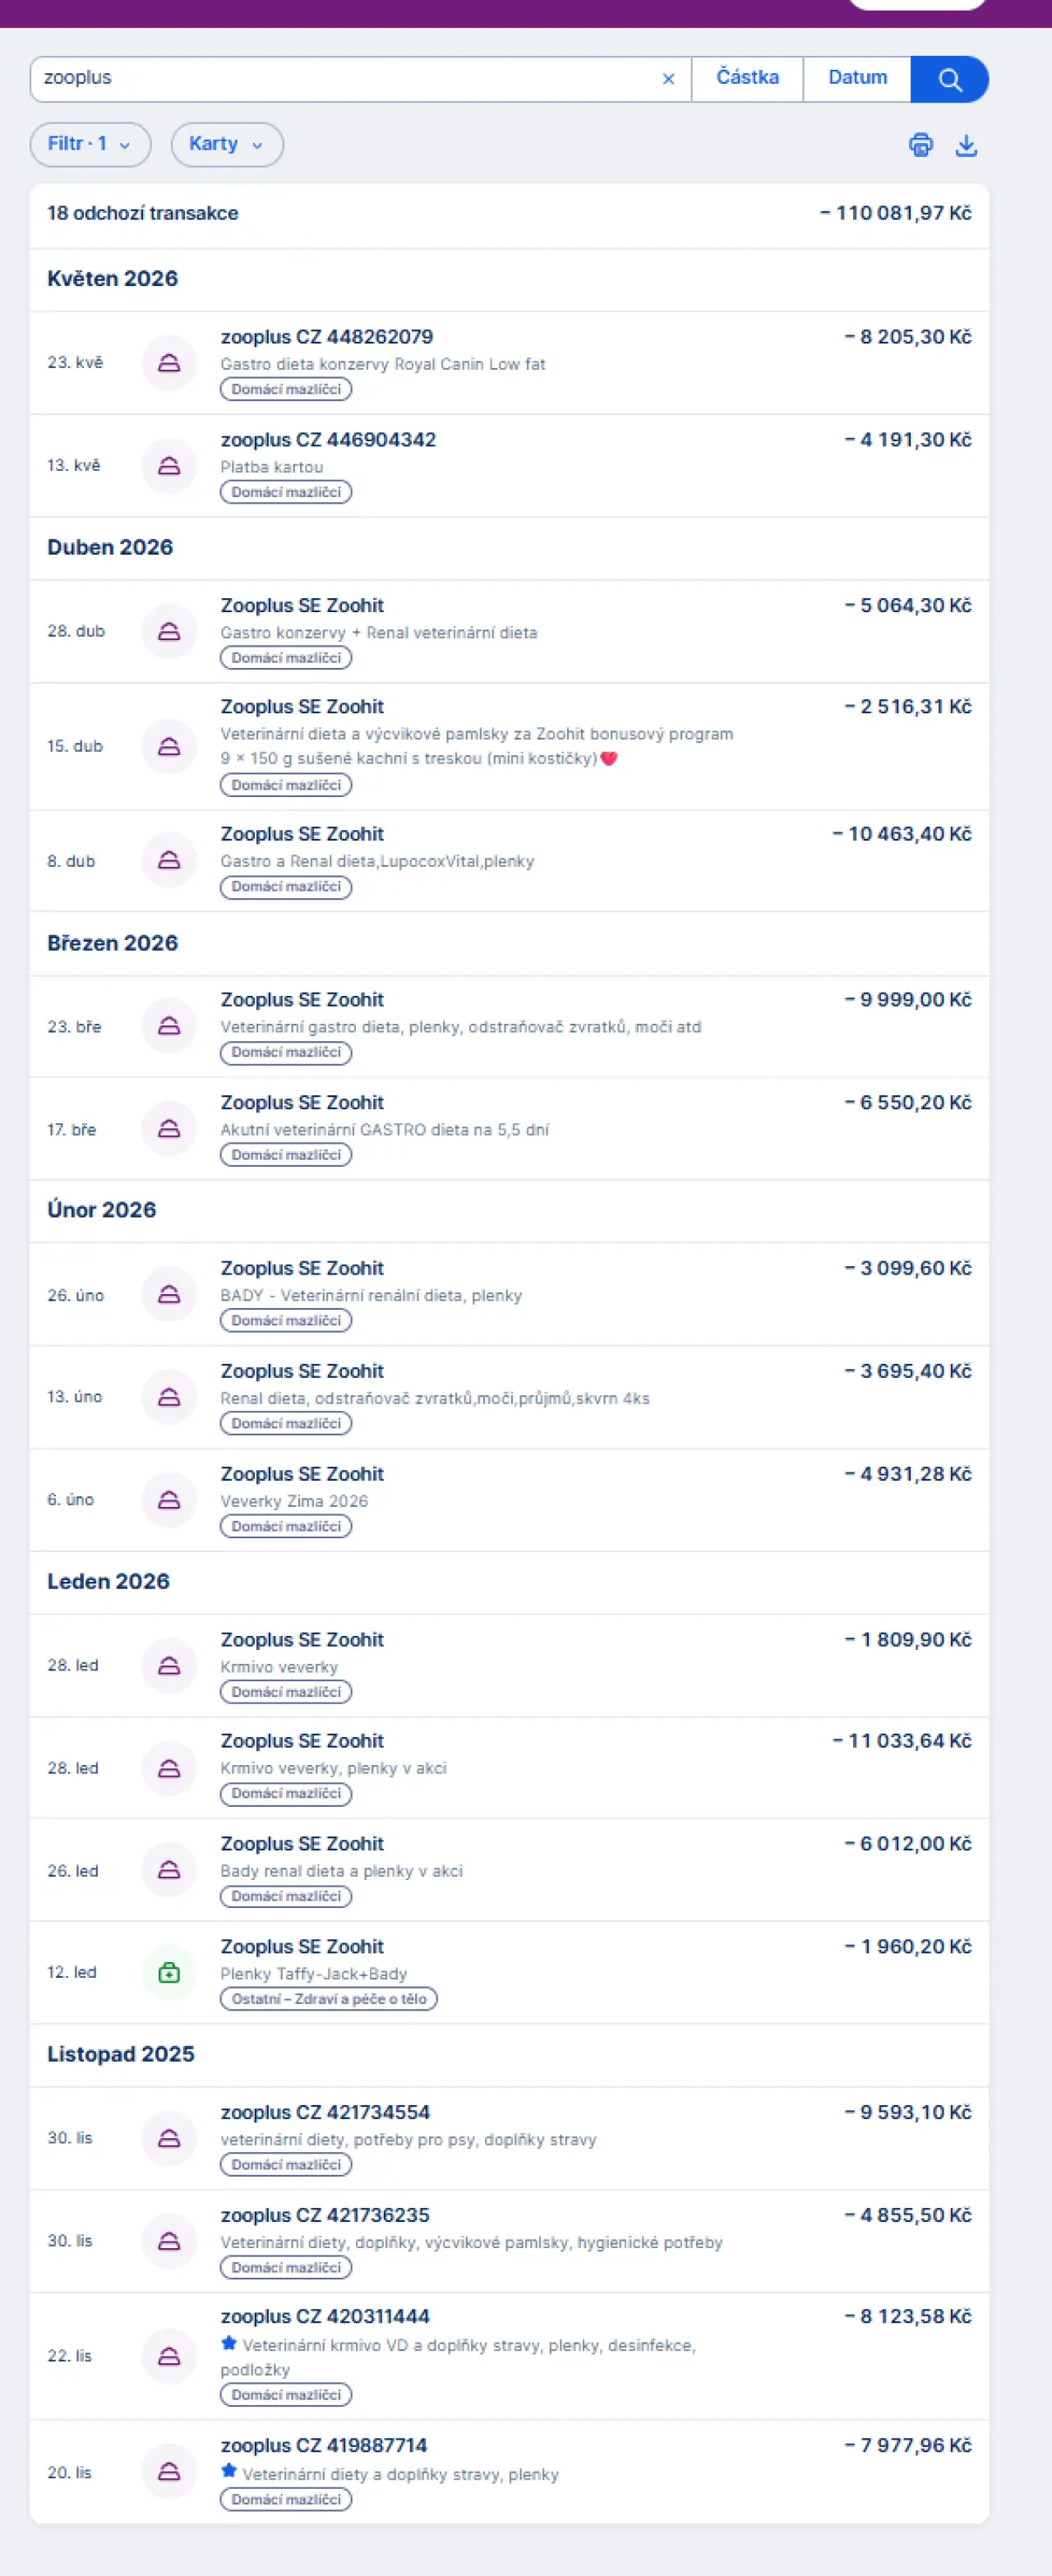
Task: Open the 10 463,40 Kč Zoohit transaction
Action: click(509, 860)
